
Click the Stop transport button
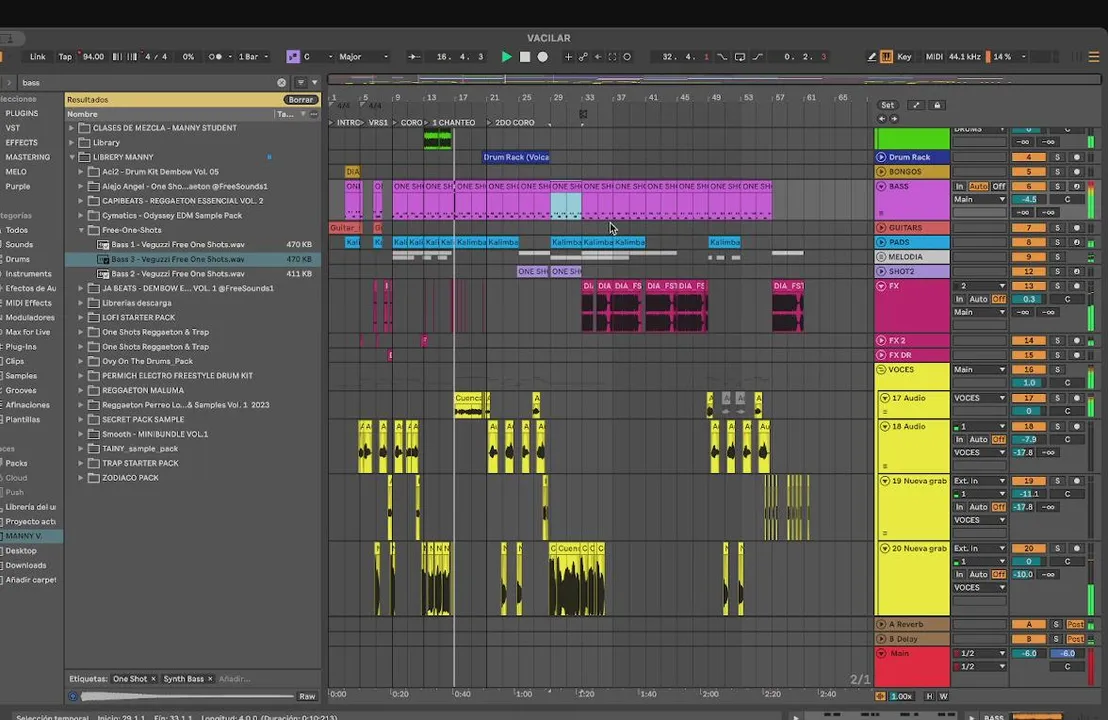click(x=524, y=57)
